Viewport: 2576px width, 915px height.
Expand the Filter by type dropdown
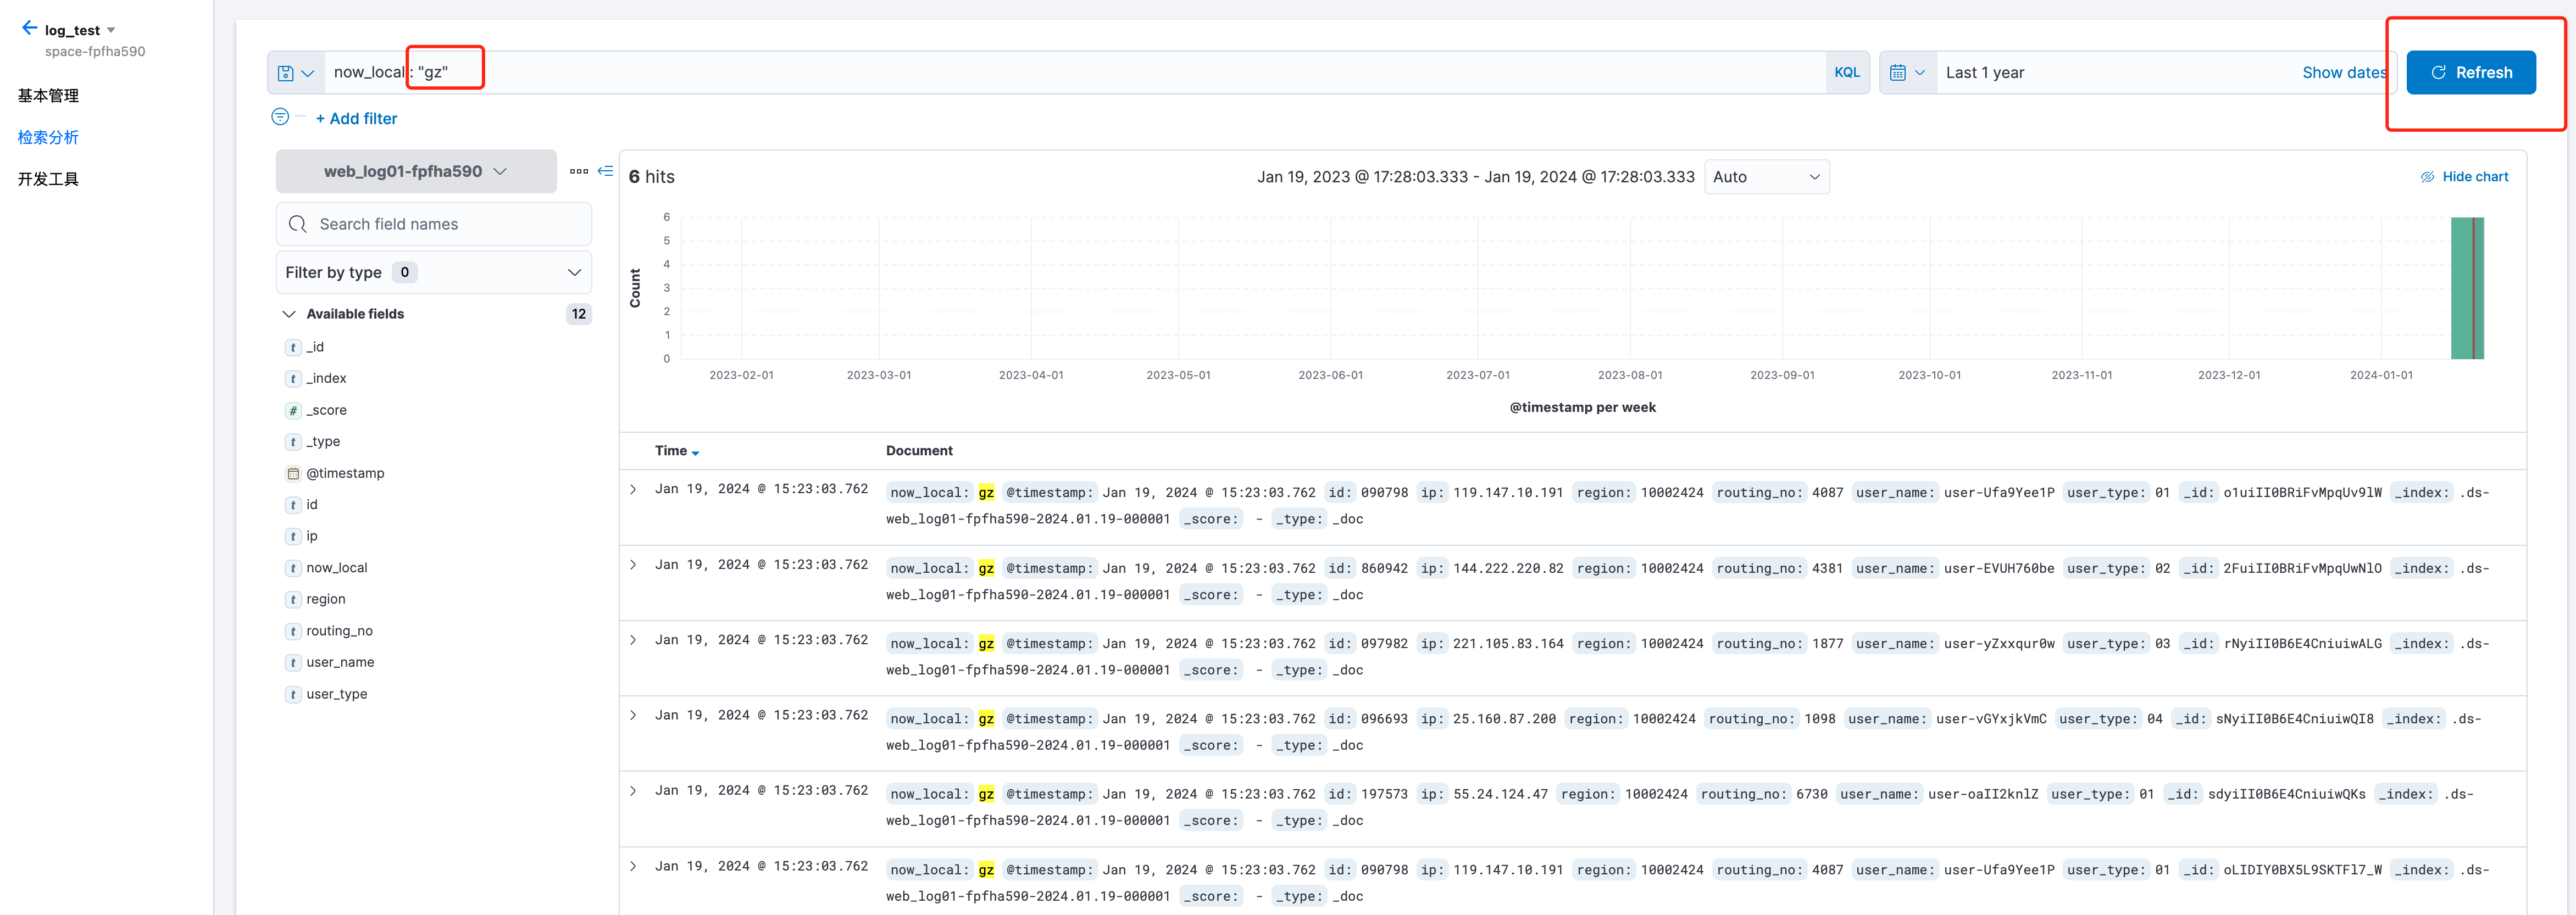pyautogui.click(x=433, y=272)
